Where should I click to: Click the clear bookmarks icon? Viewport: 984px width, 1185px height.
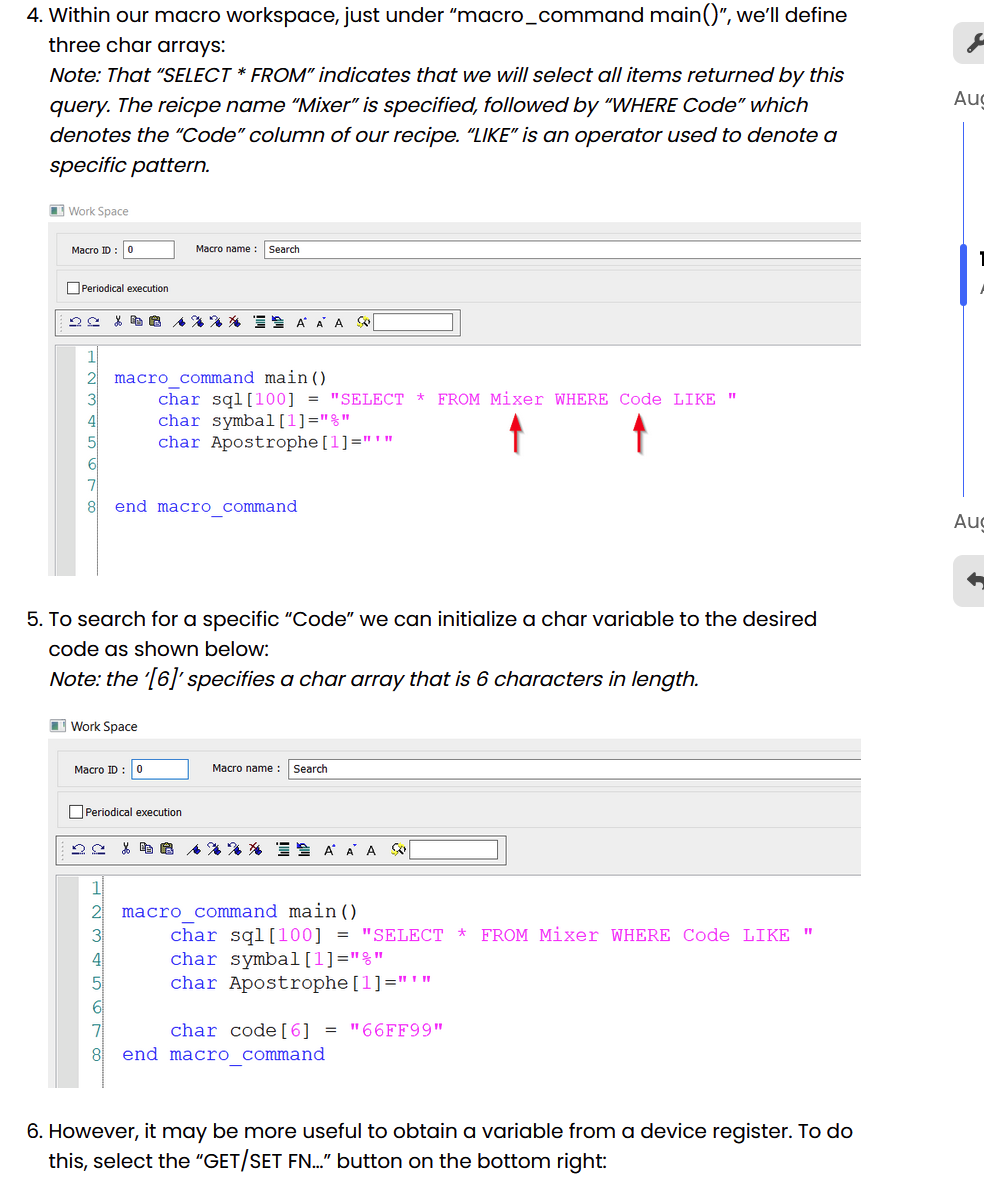(234, 321)
